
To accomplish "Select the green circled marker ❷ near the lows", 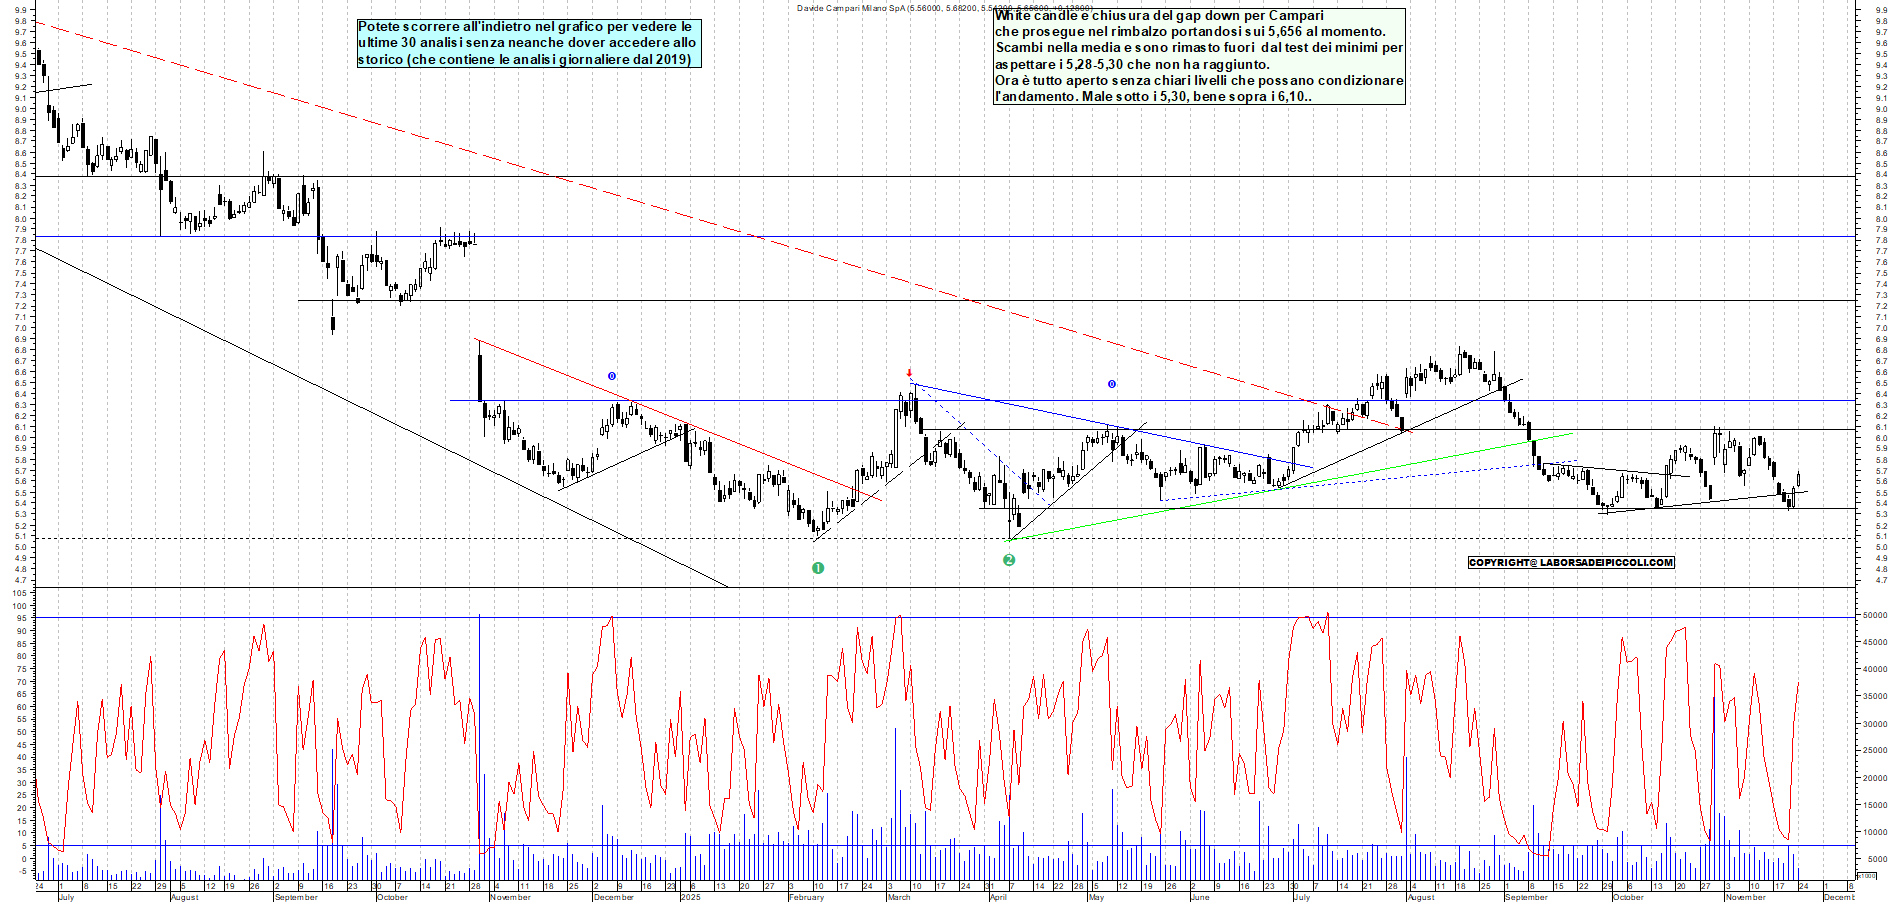I will (1009, 560).
